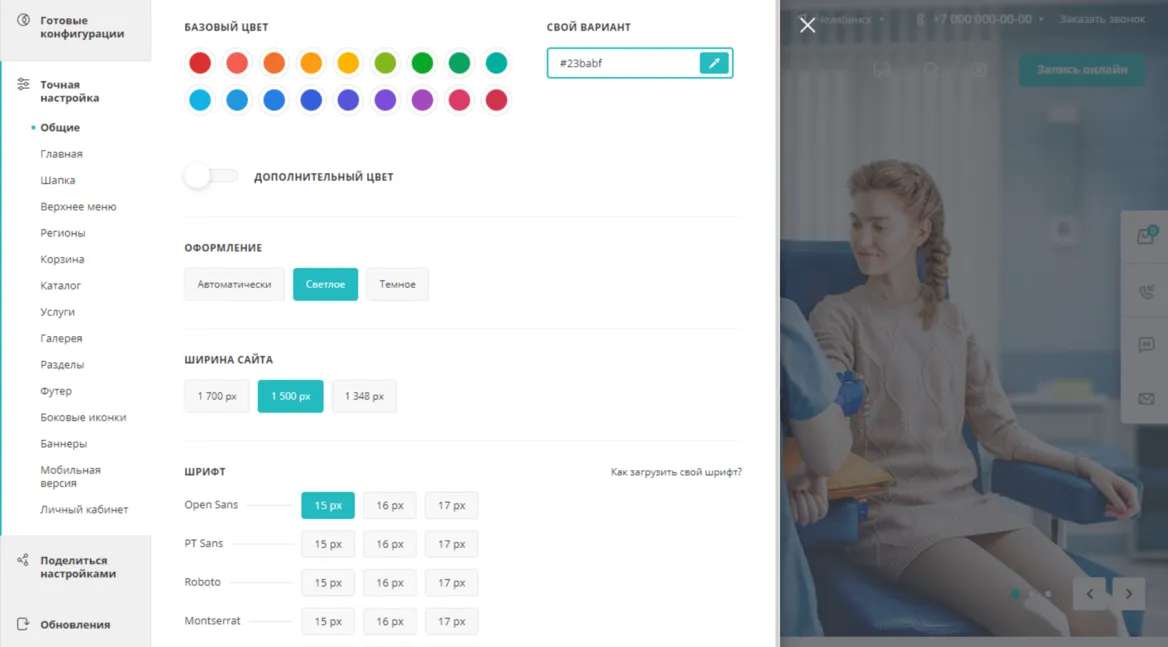
Task: Go to next banner slide arrow
Action: [x=1129, y=593]
